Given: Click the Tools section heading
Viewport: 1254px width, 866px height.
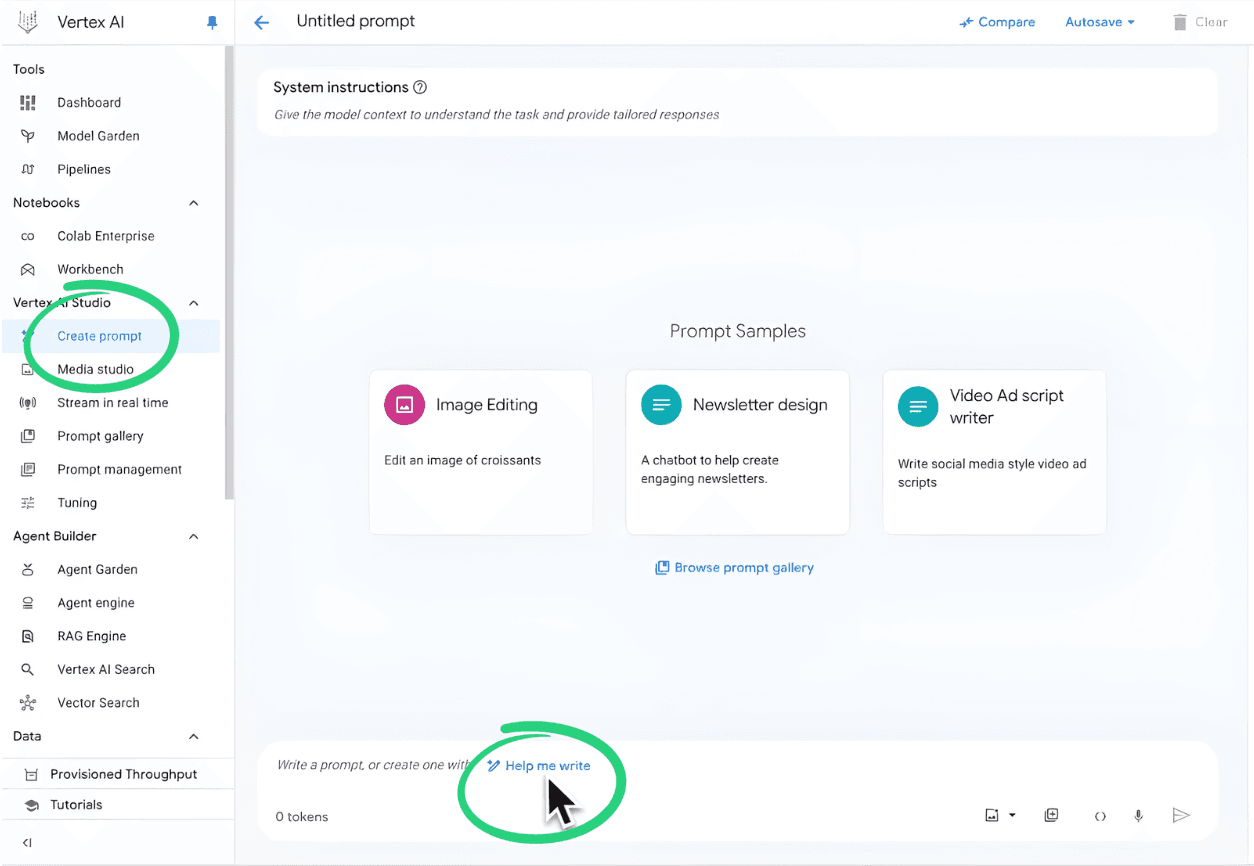Looking at the screenshot, I should [29, 69].
